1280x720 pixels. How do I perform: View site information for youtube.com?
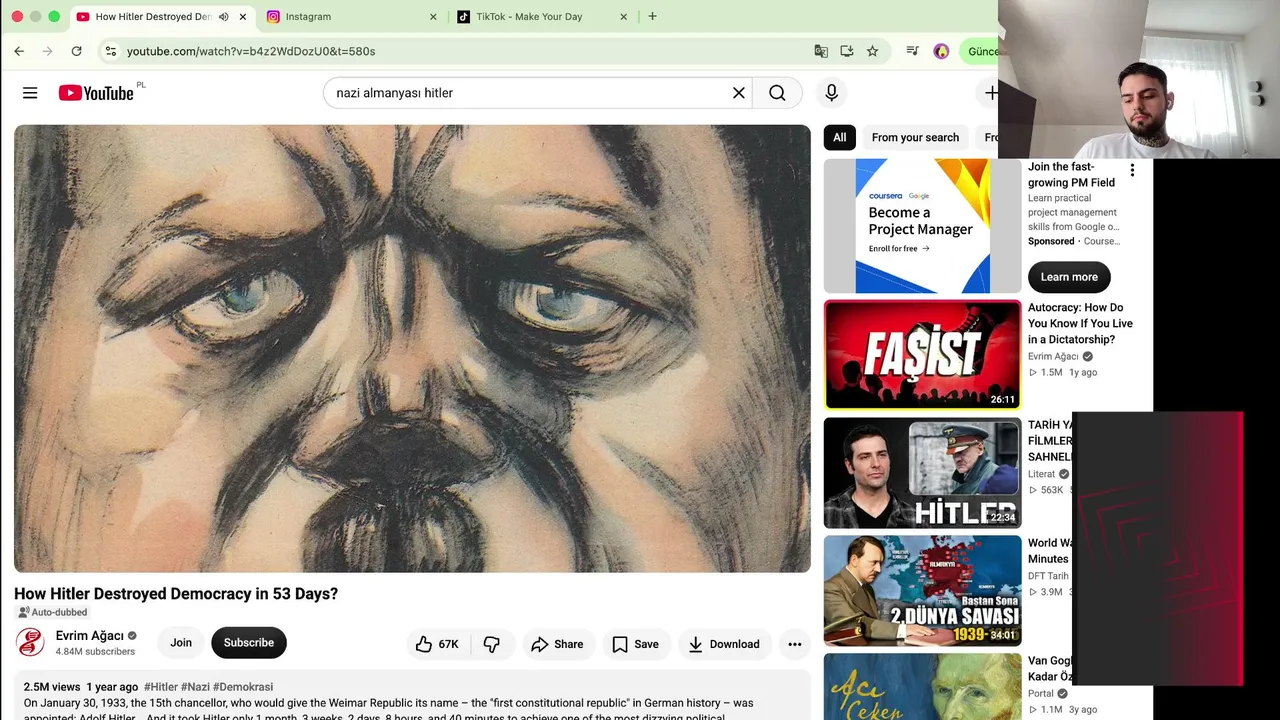(110, 51)
